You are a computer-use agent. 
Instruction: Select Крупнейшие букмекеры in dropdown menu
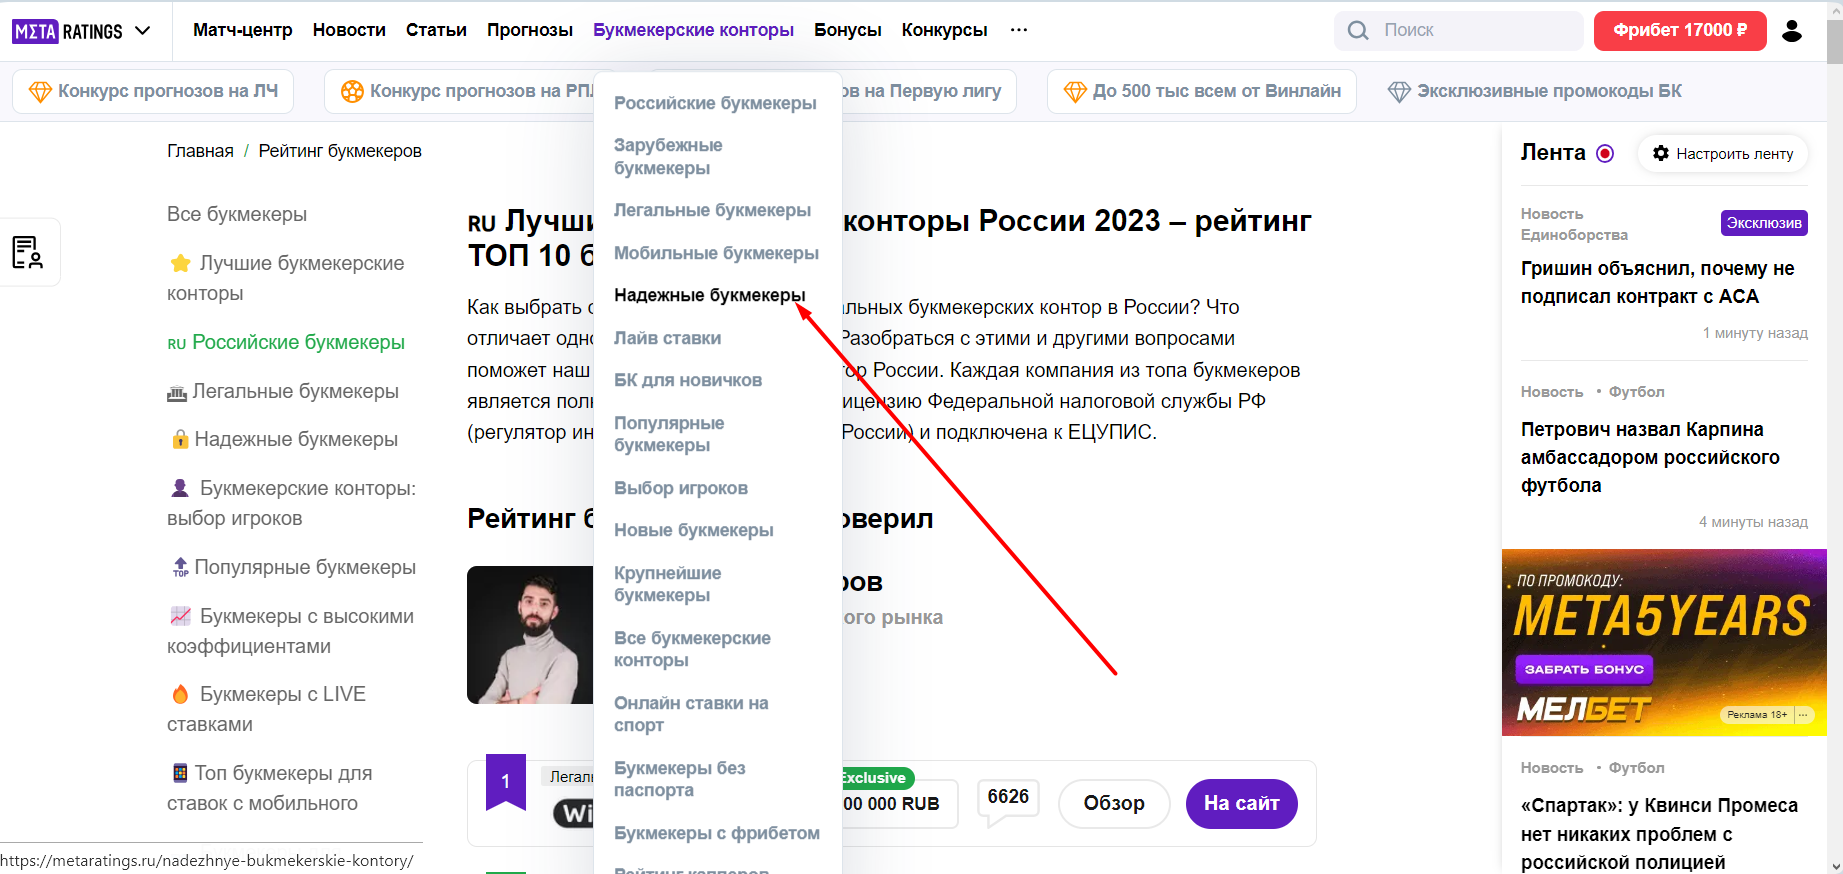[667, 584]
